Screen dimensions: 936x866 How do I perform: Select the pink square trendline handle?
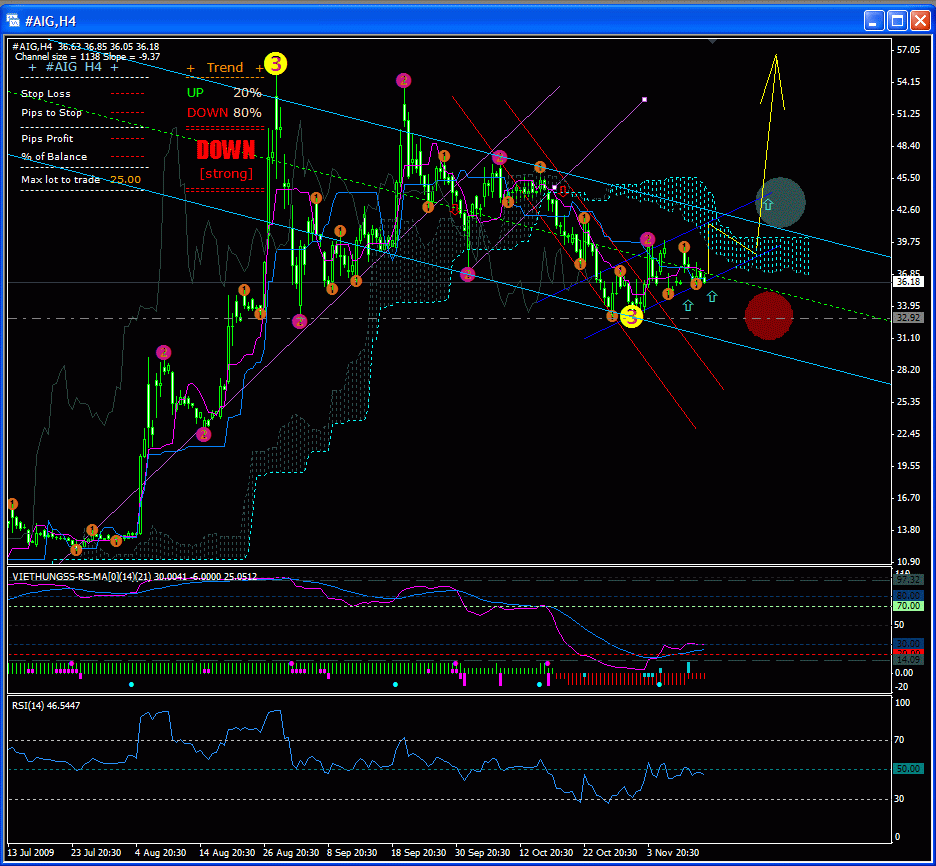tap(645, 100)
